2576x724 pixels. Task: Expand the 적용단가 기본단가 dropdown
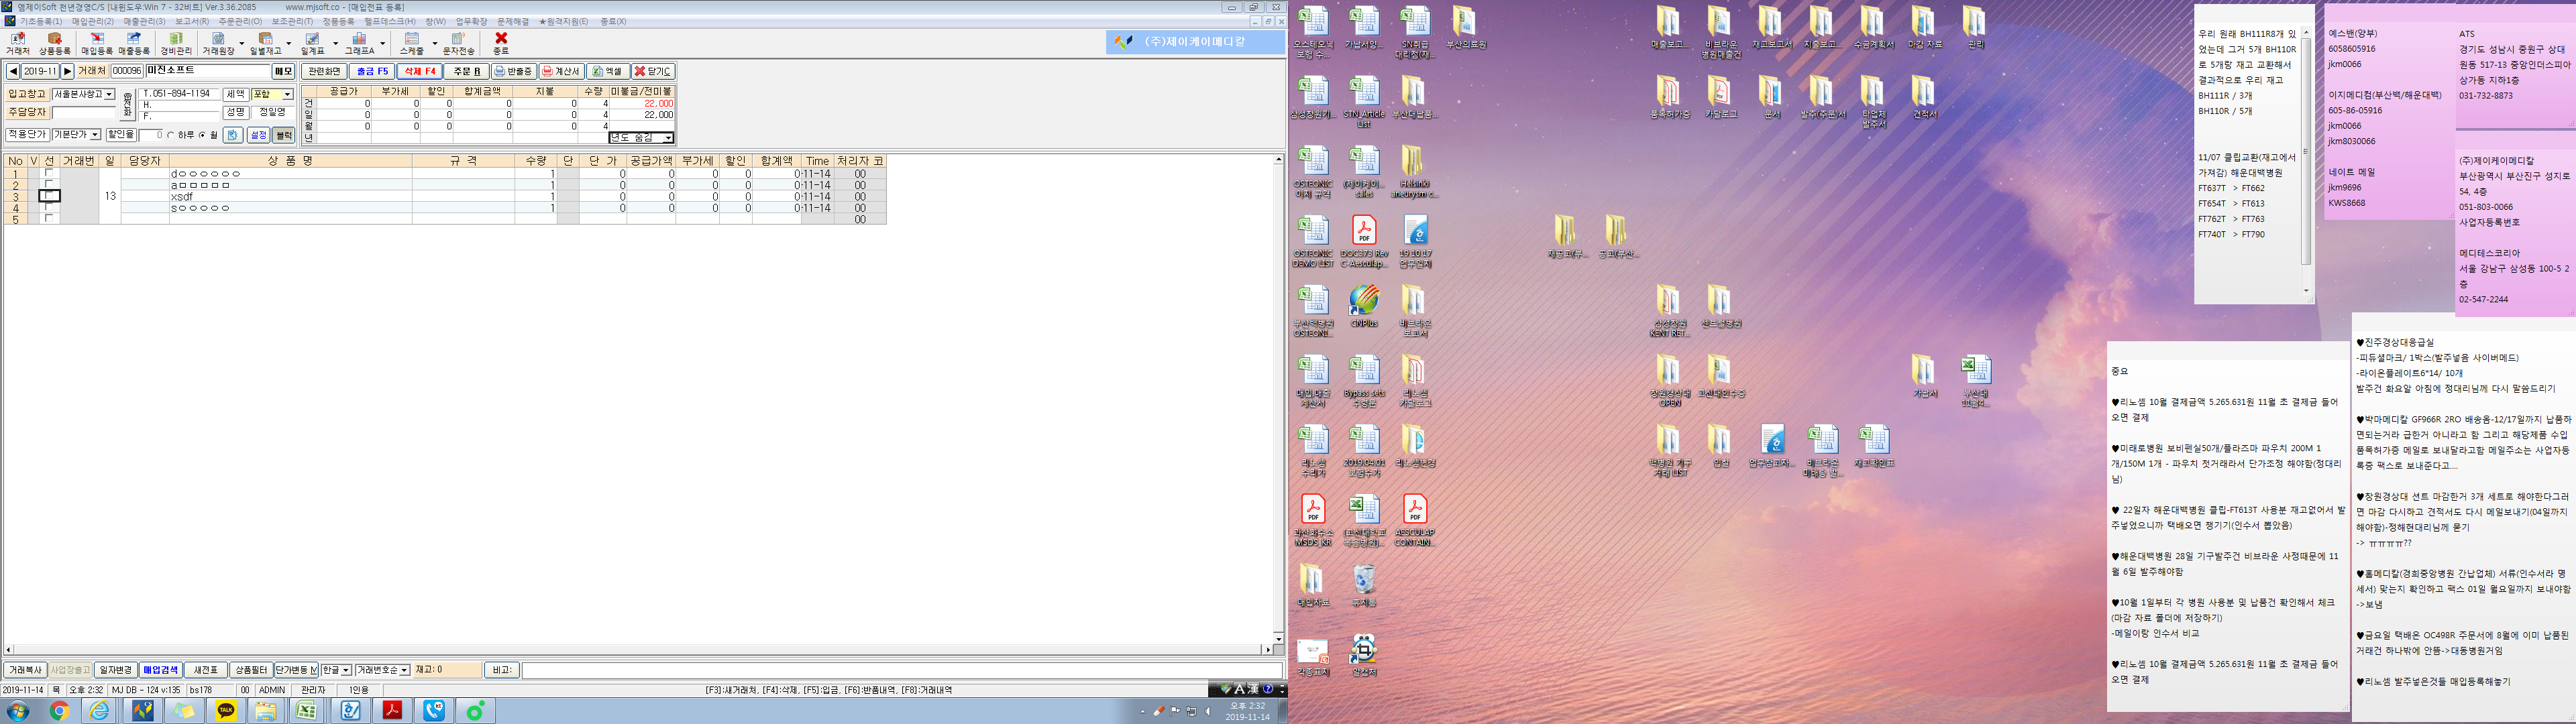[x=95, y=135]
